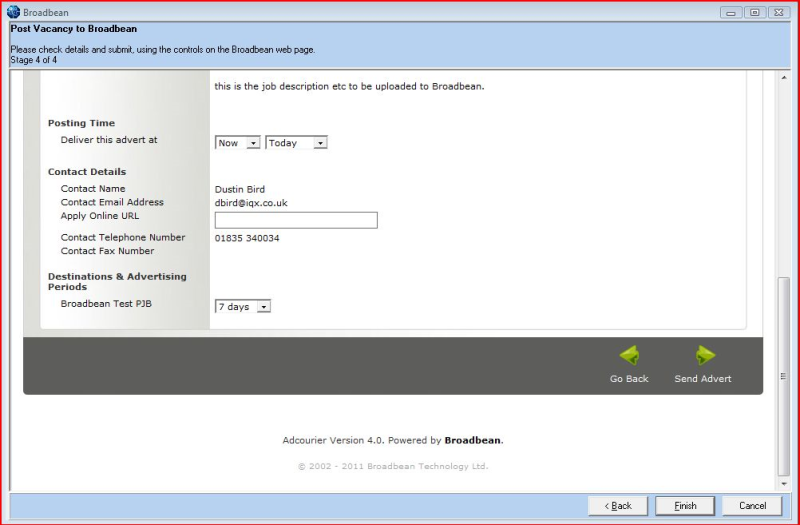Viewport: 800px width, 525px height.
Task: Open the Now delivery time dropdown
Action: [238, 143]
